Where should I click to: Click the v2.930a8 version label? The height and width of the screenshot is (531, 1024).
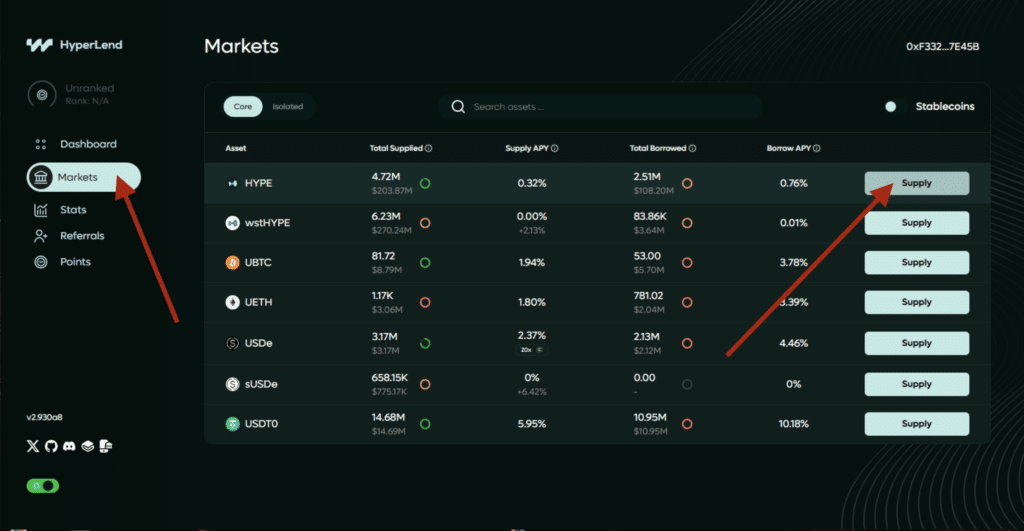click(x=44, y=417)
